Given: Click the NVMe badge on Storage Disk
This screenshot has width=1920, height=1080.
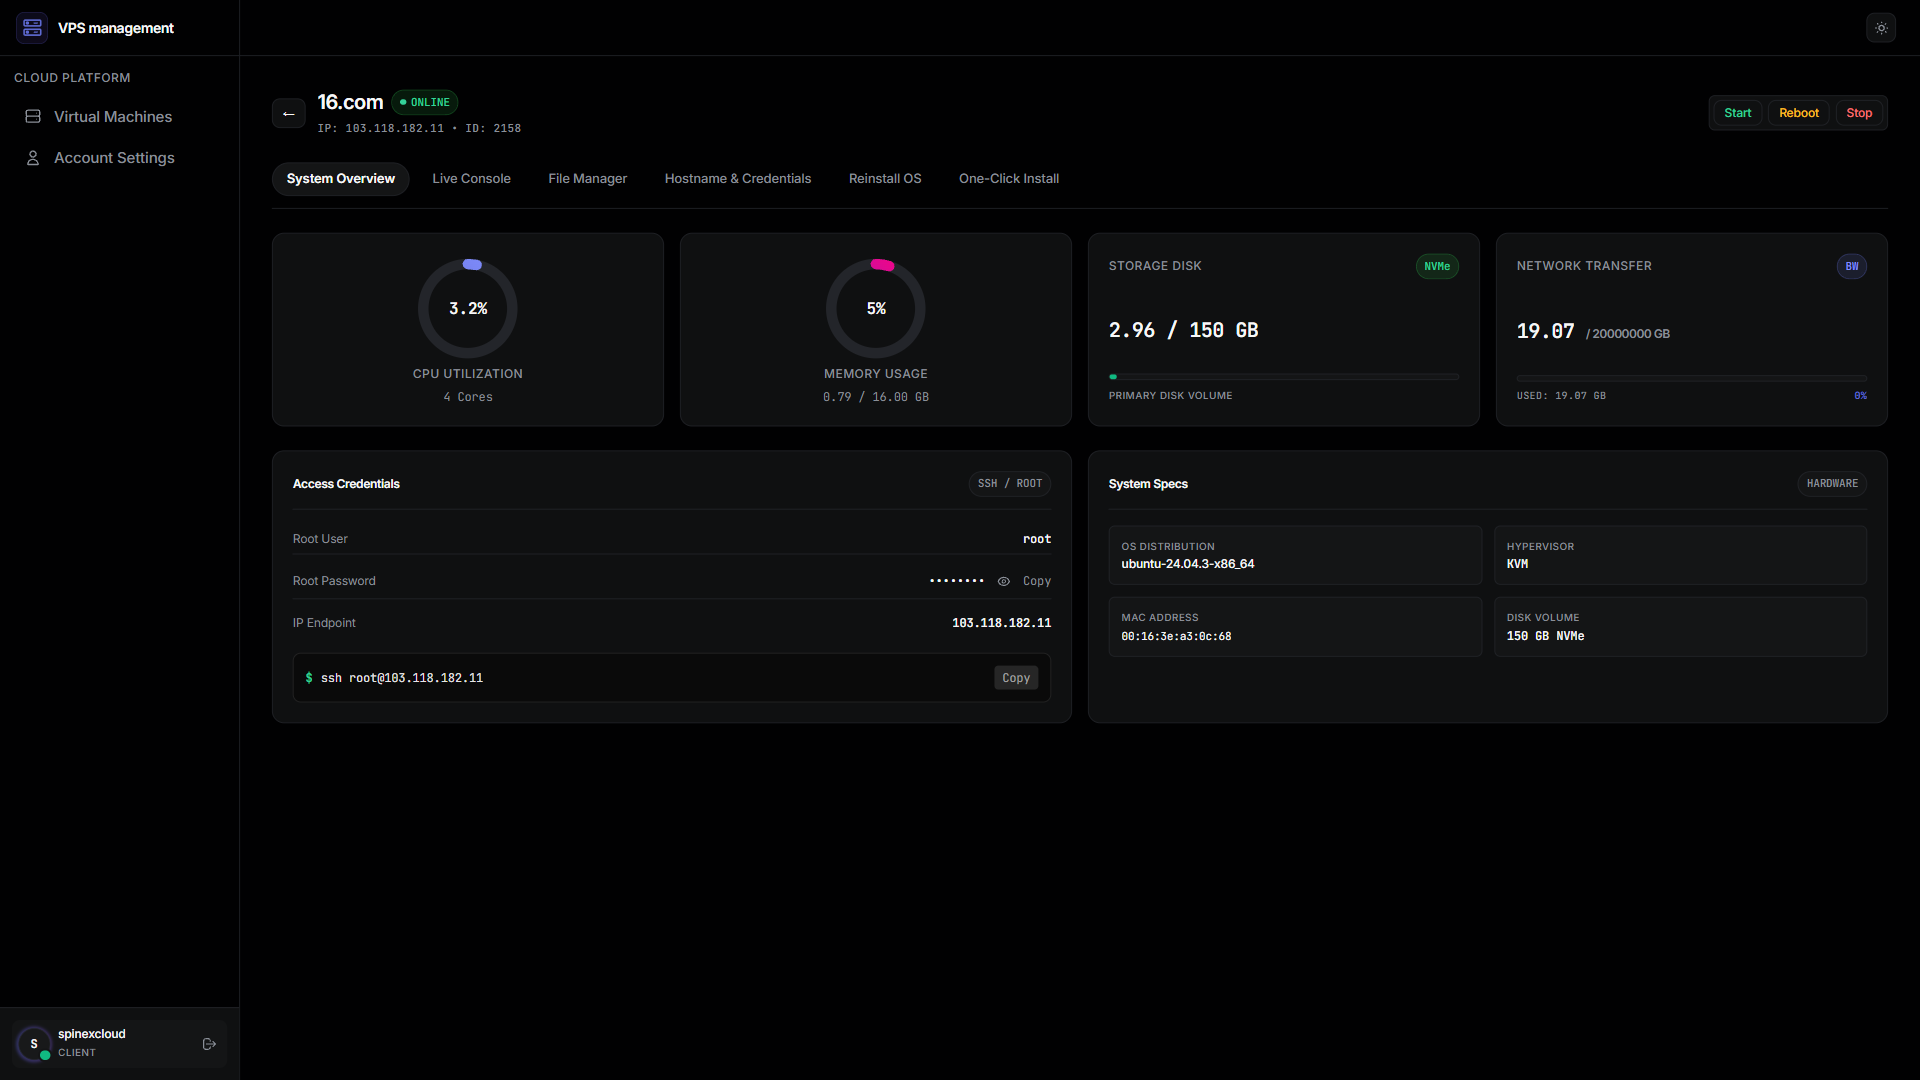Looking at the screenshot, I should point(1437,266).
